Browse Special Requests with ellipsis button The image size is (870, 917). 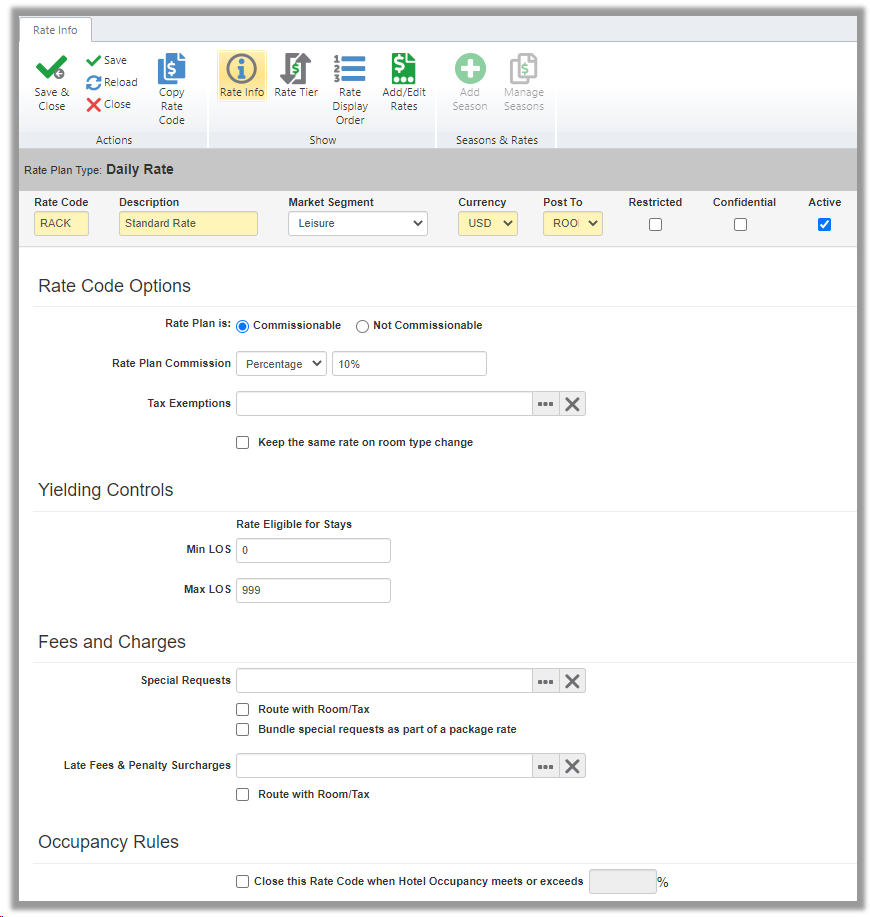click(x=546, y=681)
